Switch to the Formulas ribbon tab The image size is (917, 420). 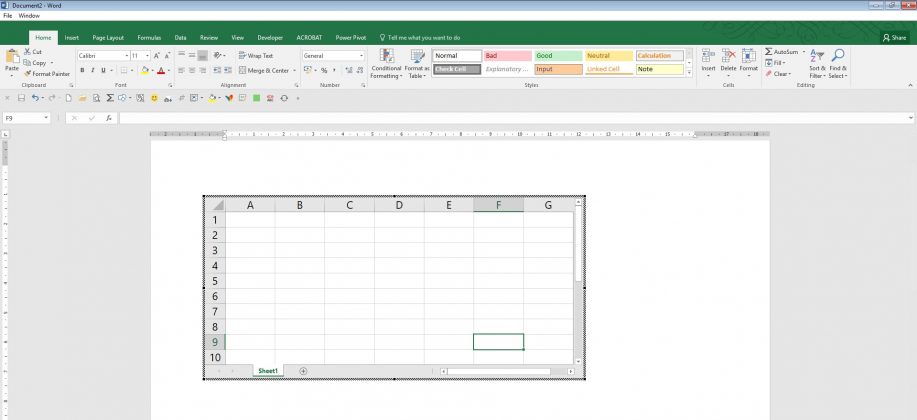(x=149, y=37)
